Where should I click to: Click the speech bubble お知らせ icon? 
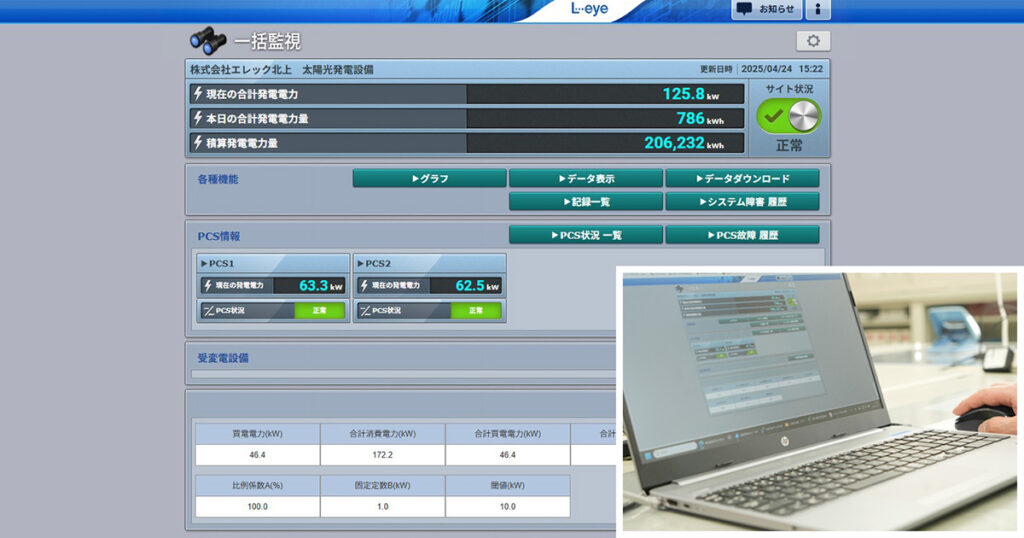pos(745,10)
